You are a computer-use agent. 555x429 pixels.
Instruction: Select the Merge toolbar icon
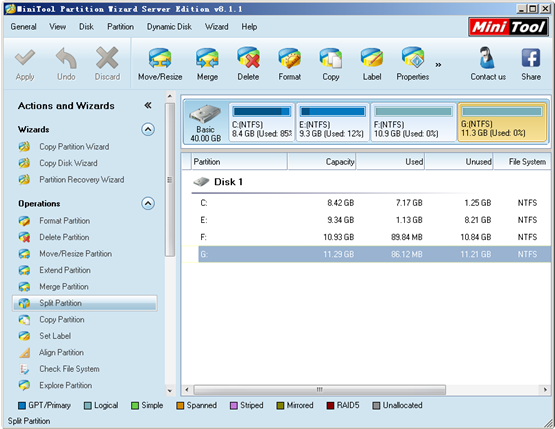(207, 58)
